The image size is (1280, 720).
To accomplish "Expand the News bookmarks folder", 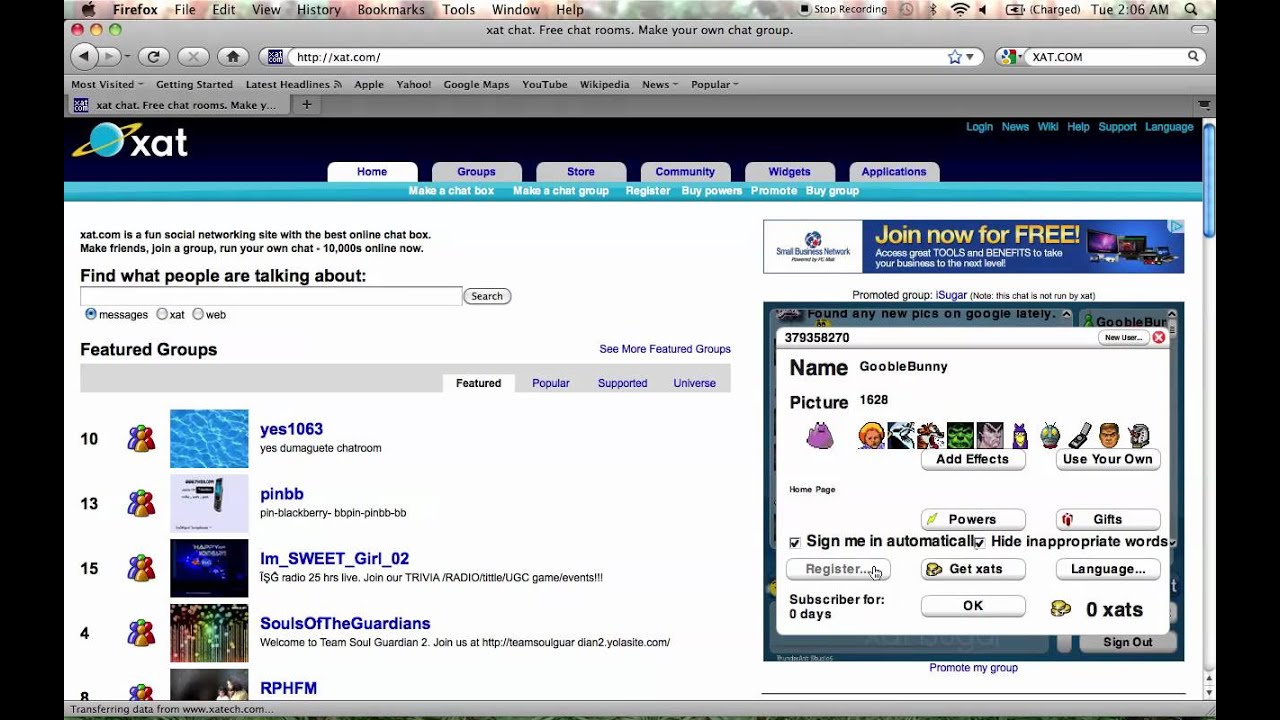I will [x=660, y=84].
